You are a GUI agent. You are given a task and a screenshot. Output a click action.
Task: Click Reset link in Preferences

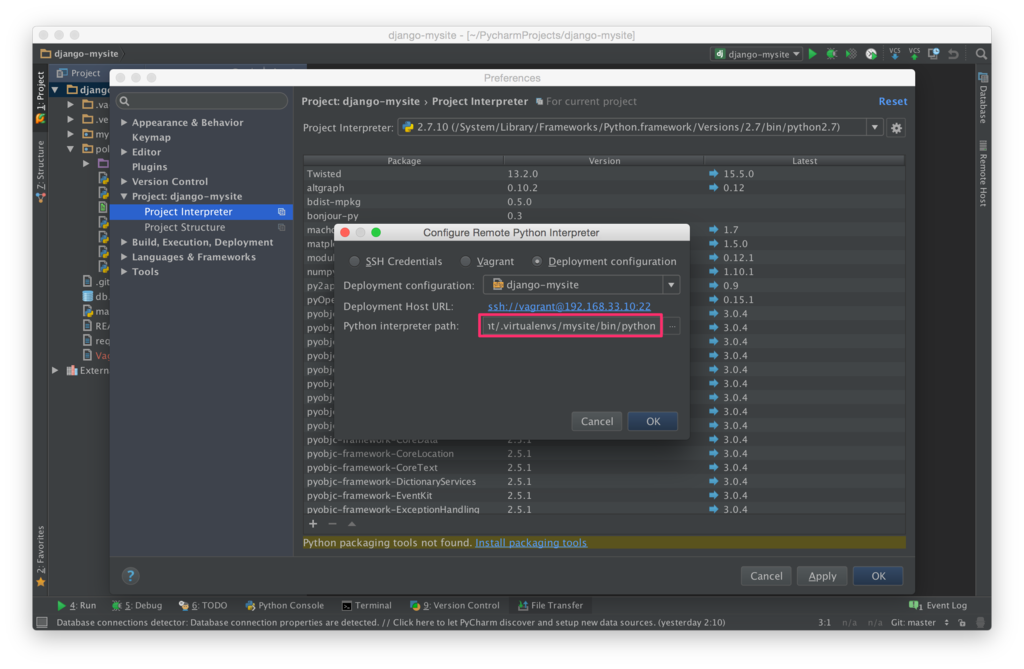point(893,101)
